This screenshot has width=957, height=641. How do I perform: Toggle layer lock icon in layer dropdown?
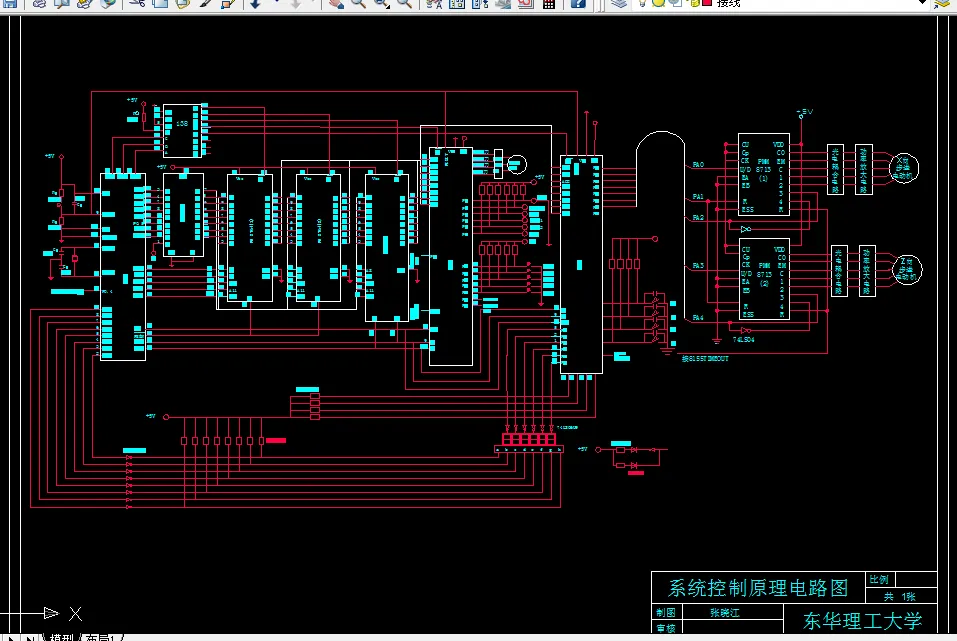click(x=694, y=3)
